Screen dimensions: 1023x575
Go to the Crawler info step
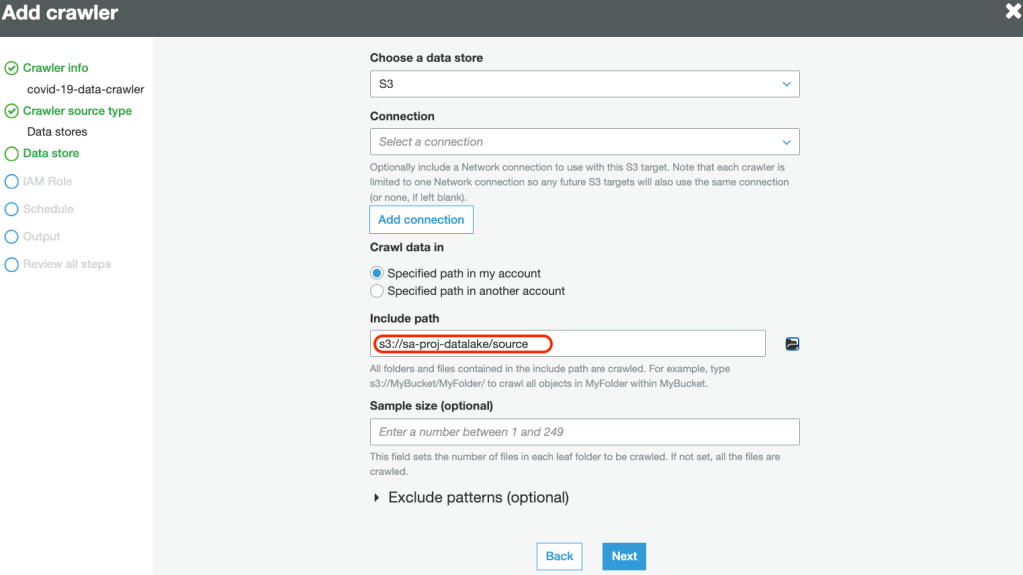[x=55, y=68]
